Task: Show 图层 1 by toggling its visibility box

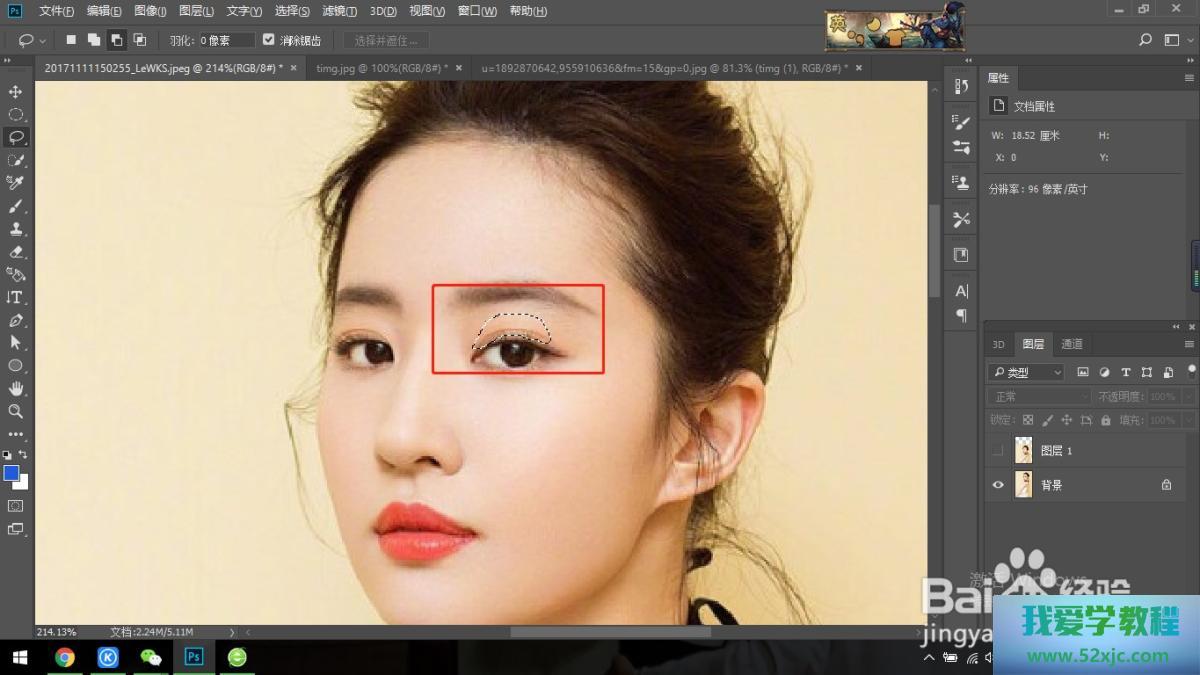Action: pos(997,451)
